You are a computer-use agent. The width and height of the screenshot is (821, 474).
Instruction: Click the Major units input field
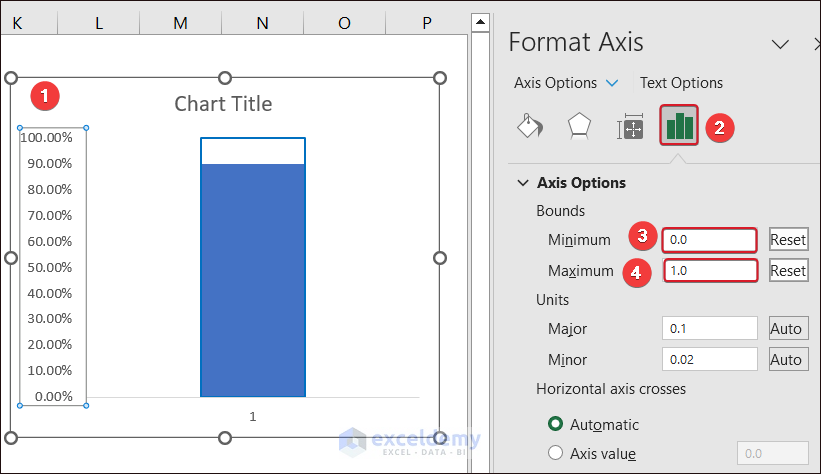710,329
